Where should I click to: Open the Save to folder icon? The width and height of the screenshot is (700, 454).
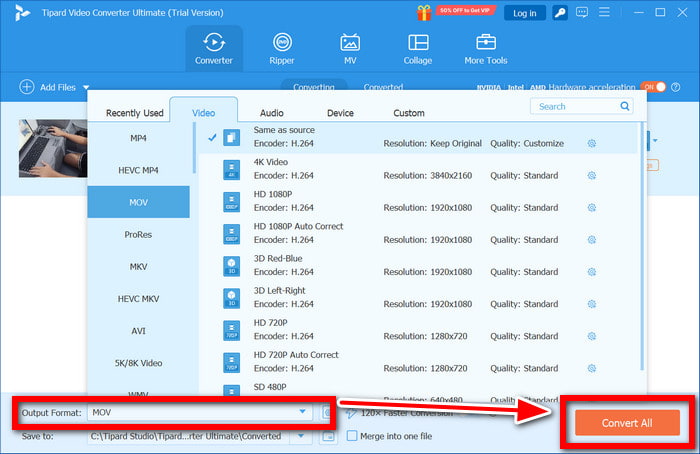point(328,436)
